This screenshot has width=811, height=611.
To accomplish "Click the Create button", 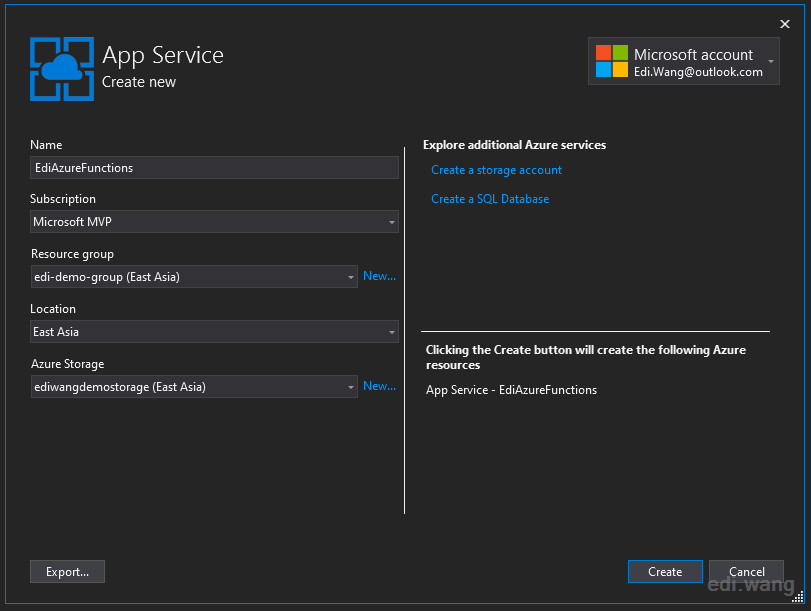I will 665,572.
